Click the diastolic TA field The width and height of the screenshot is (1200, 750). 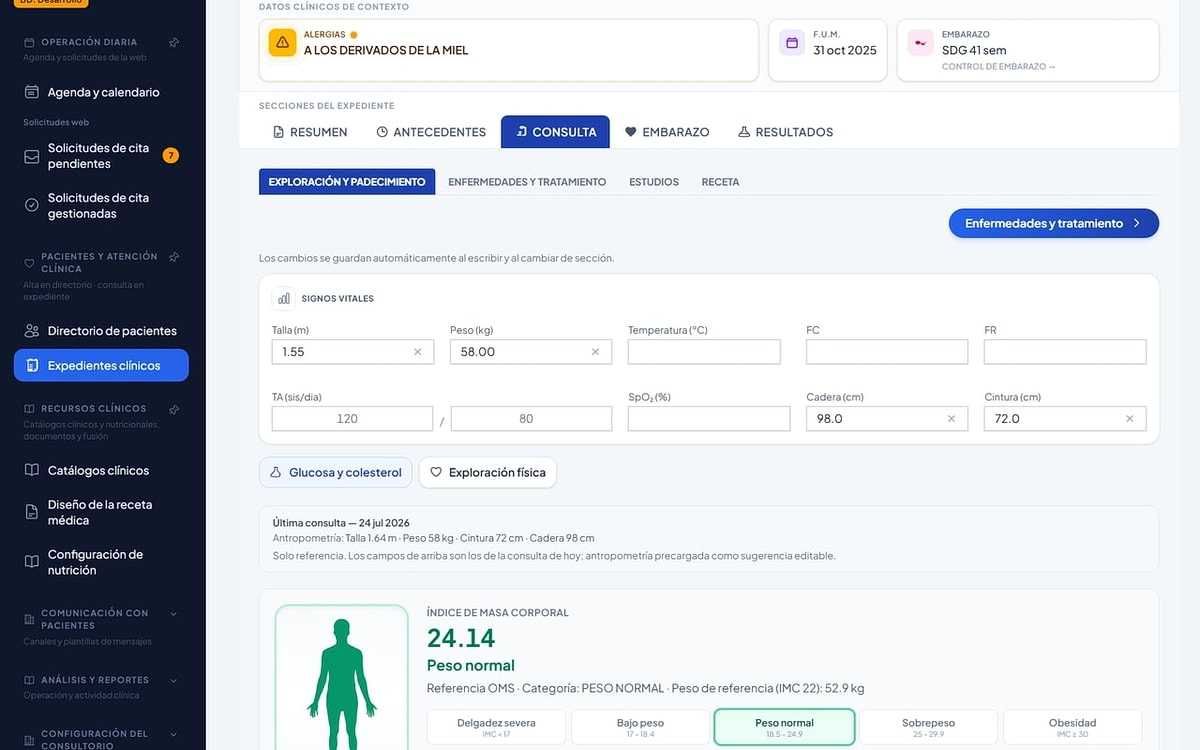click(531, 419)
